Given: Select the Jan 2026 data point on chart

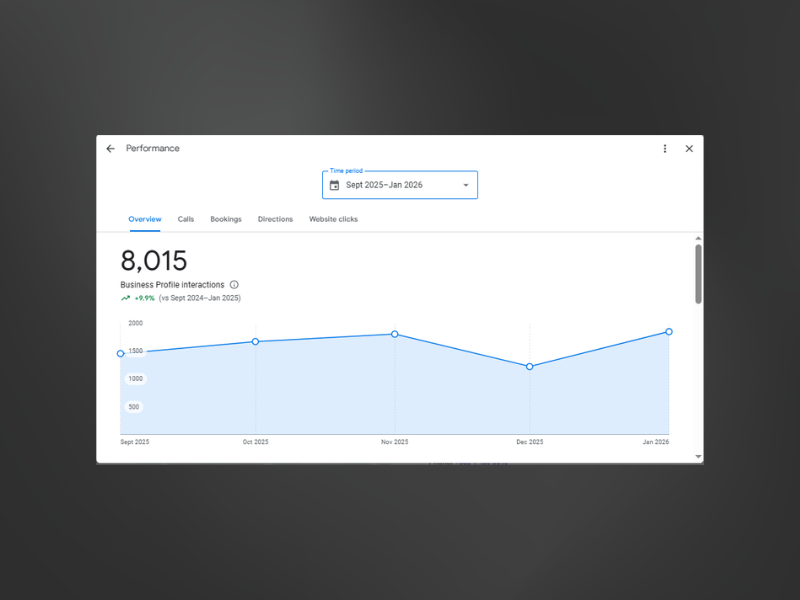Looking at the screenshot, I should pos(669,332).
